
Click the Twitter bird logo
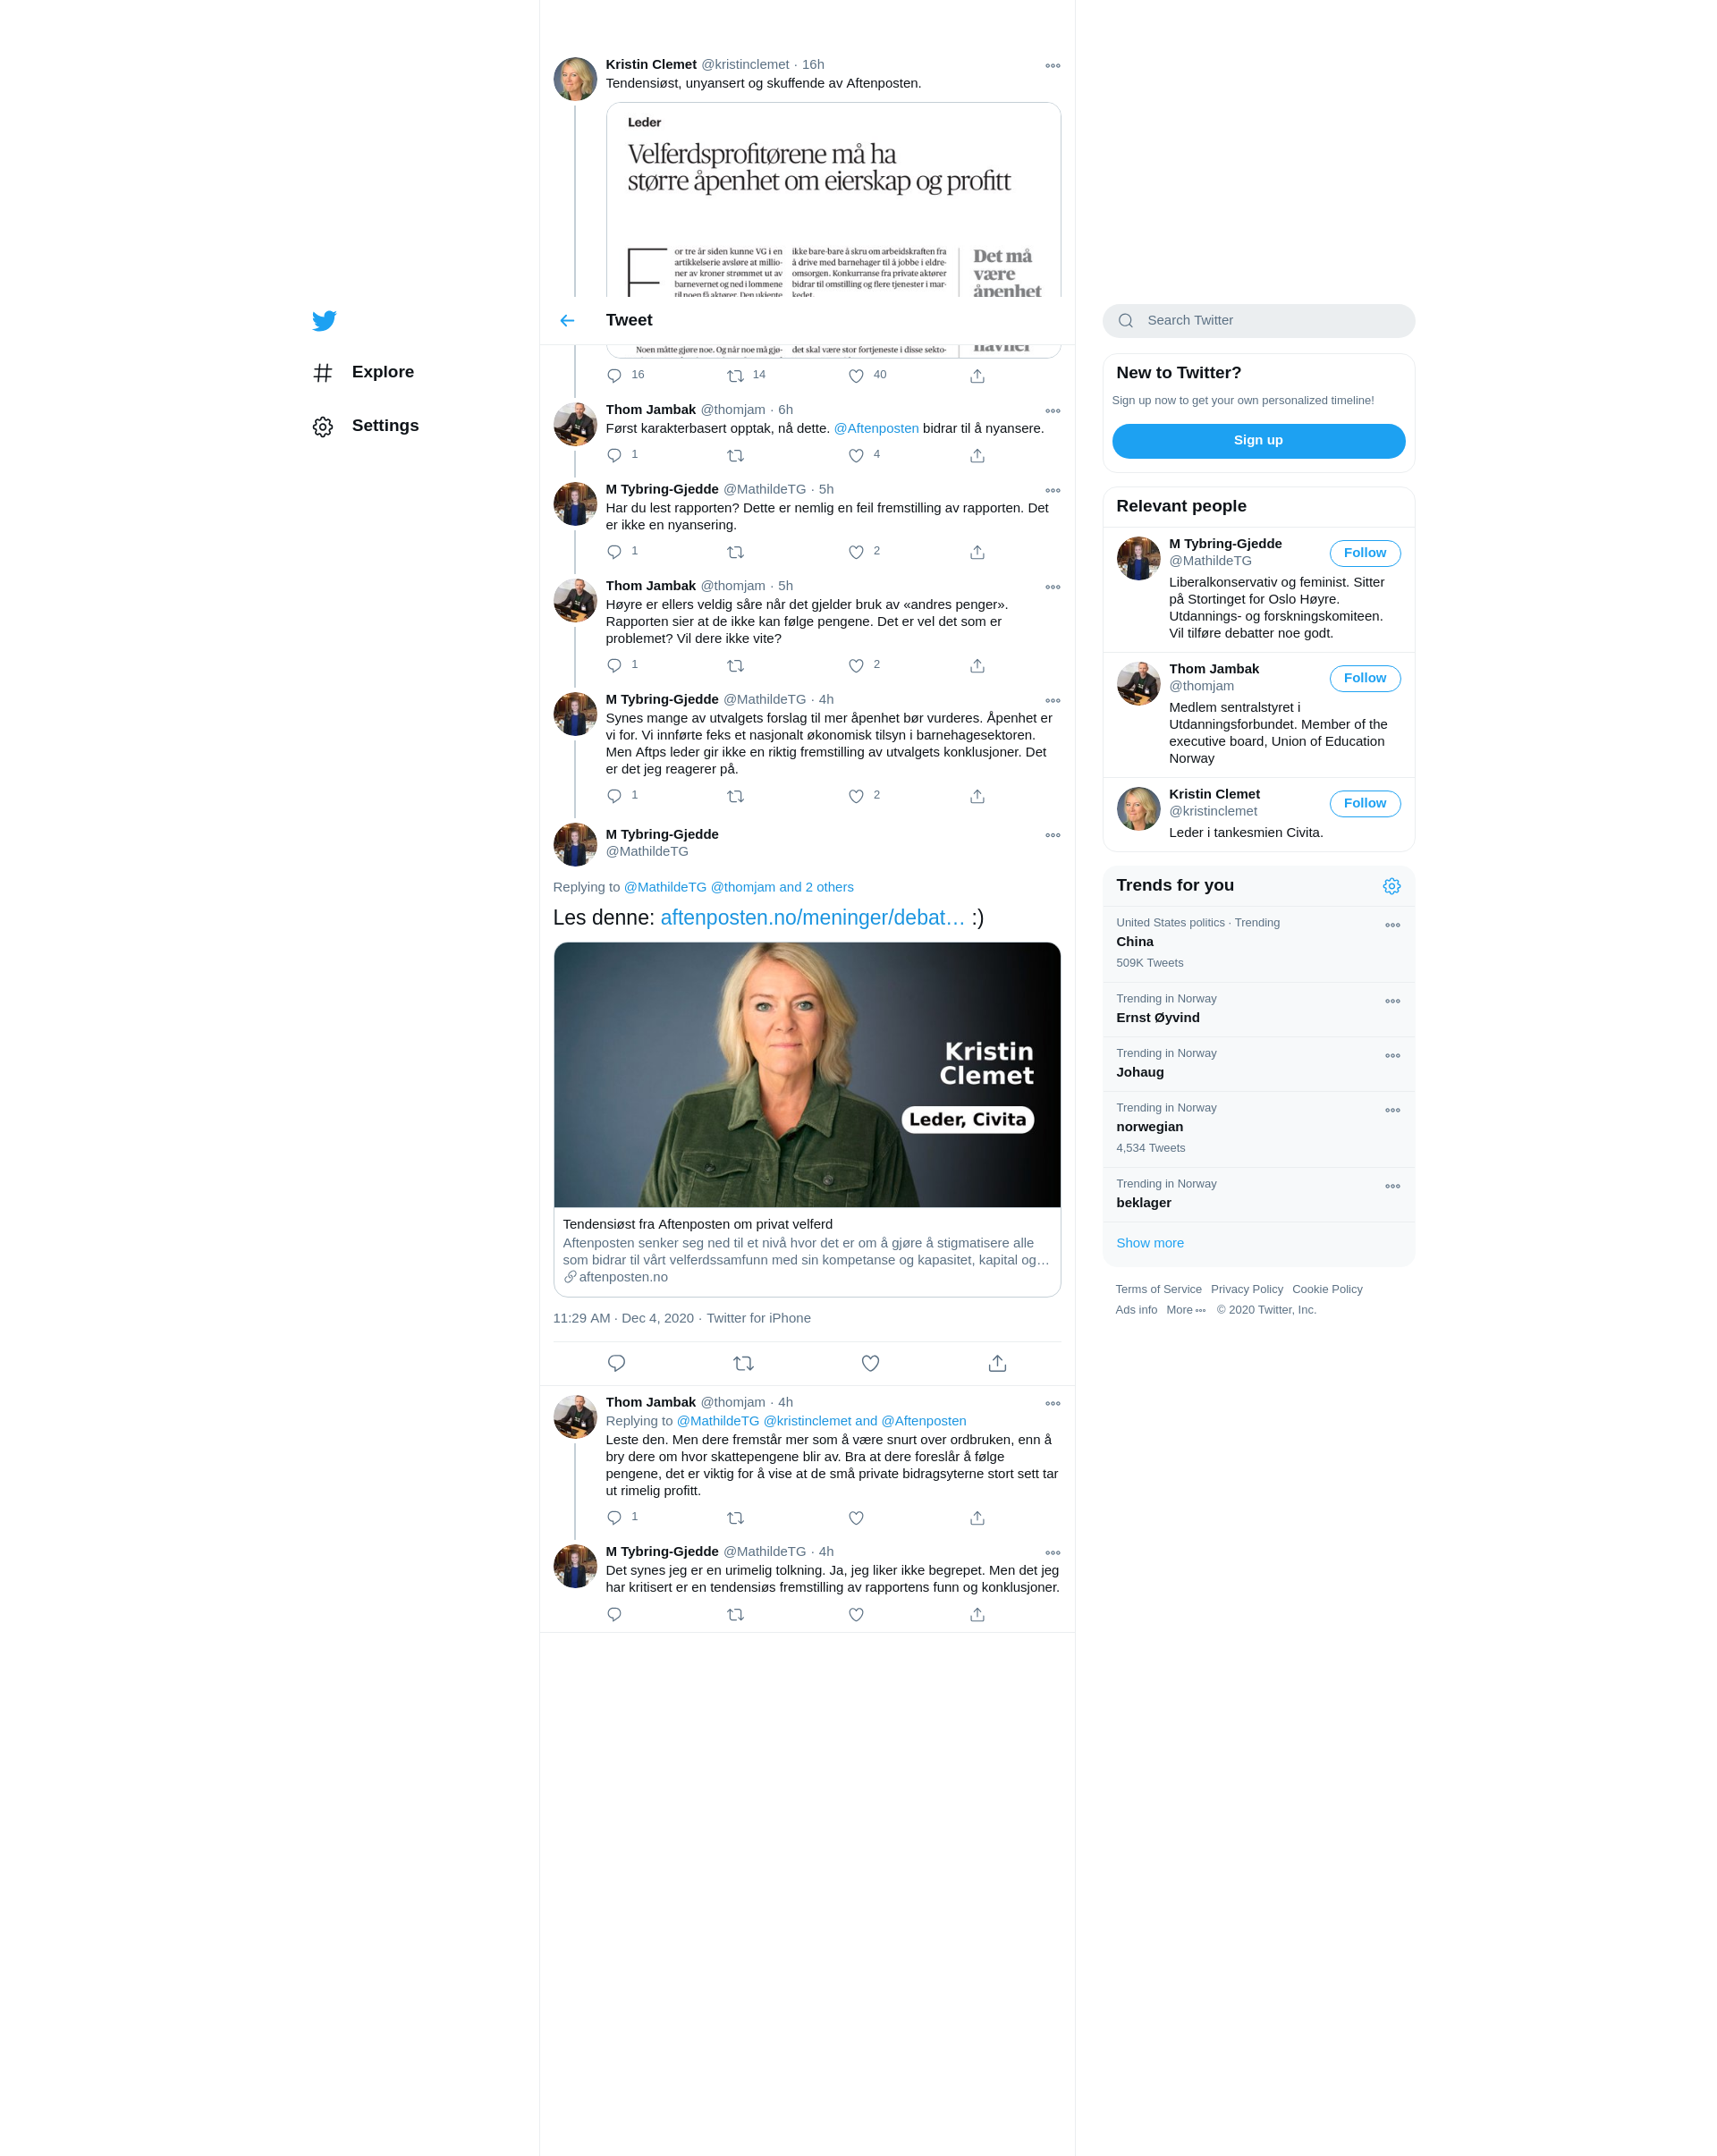tap(324, 321)
